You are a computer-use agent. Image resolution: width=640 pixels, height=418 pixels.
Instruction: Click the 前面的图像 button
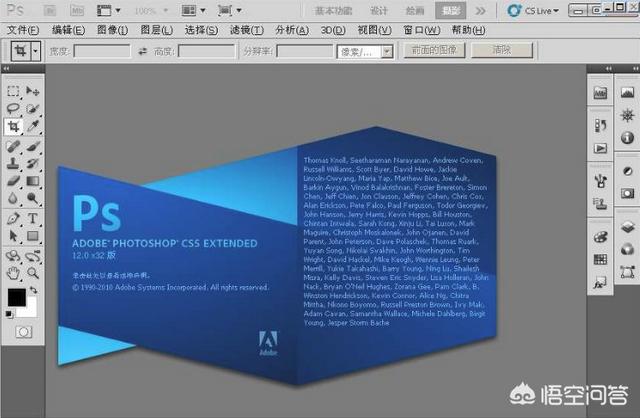(x=434, y=50)
